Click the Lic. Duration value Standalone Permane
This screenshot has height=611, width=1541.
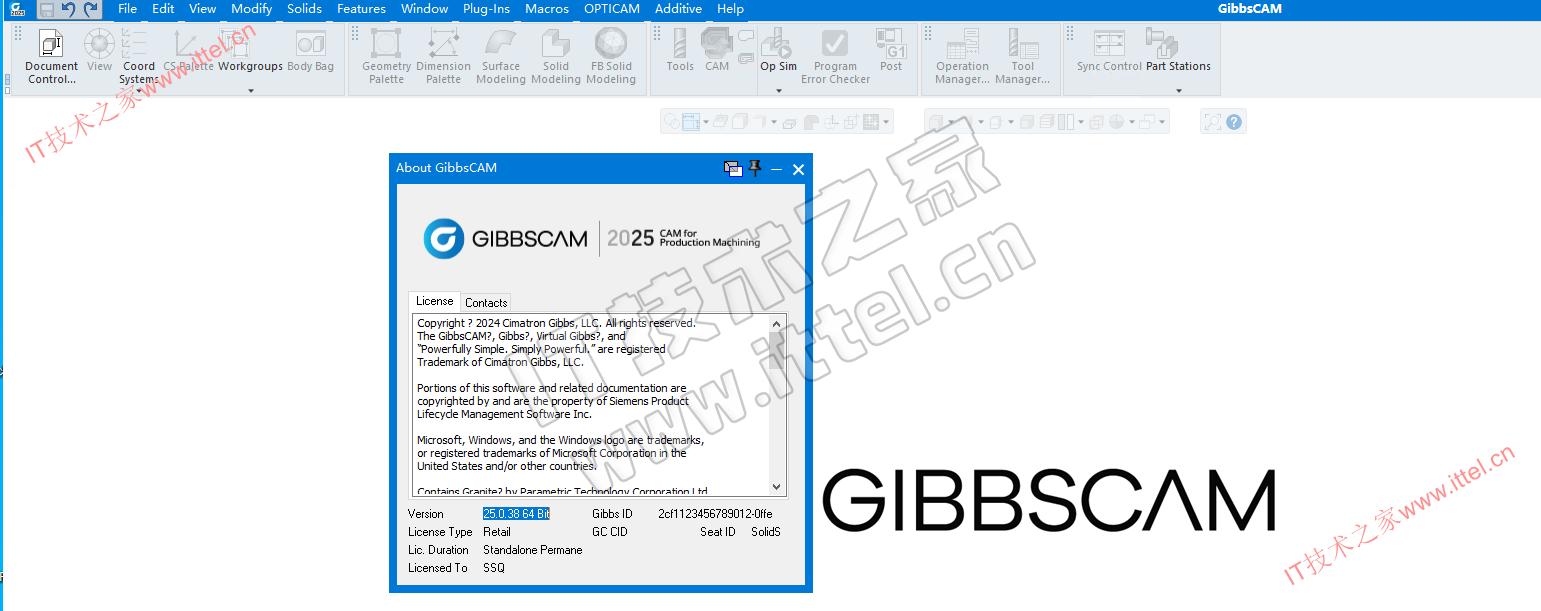533,550
